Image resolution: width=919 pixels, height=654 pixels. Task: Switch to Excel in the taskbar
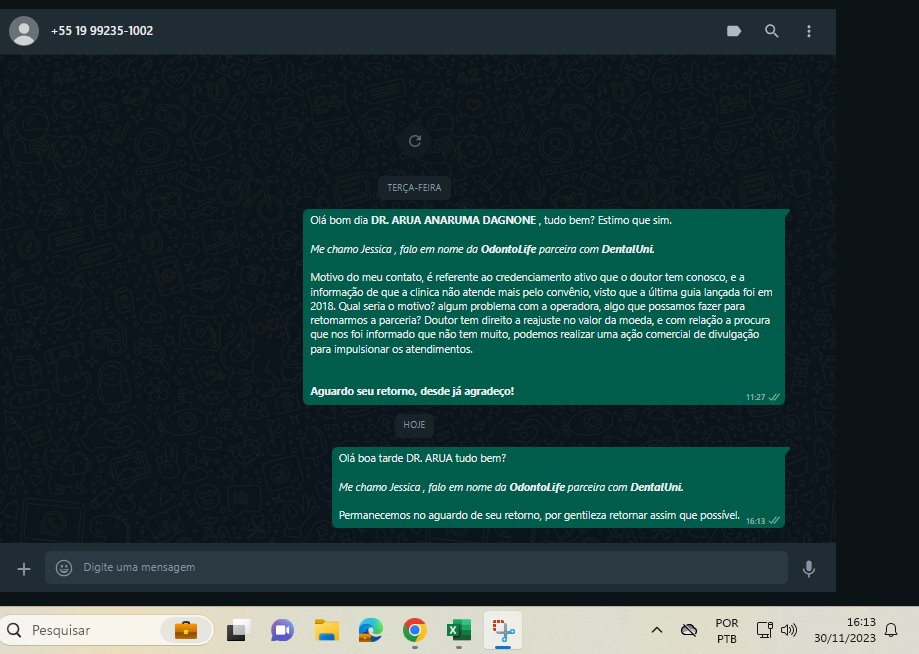coord(458,631)
